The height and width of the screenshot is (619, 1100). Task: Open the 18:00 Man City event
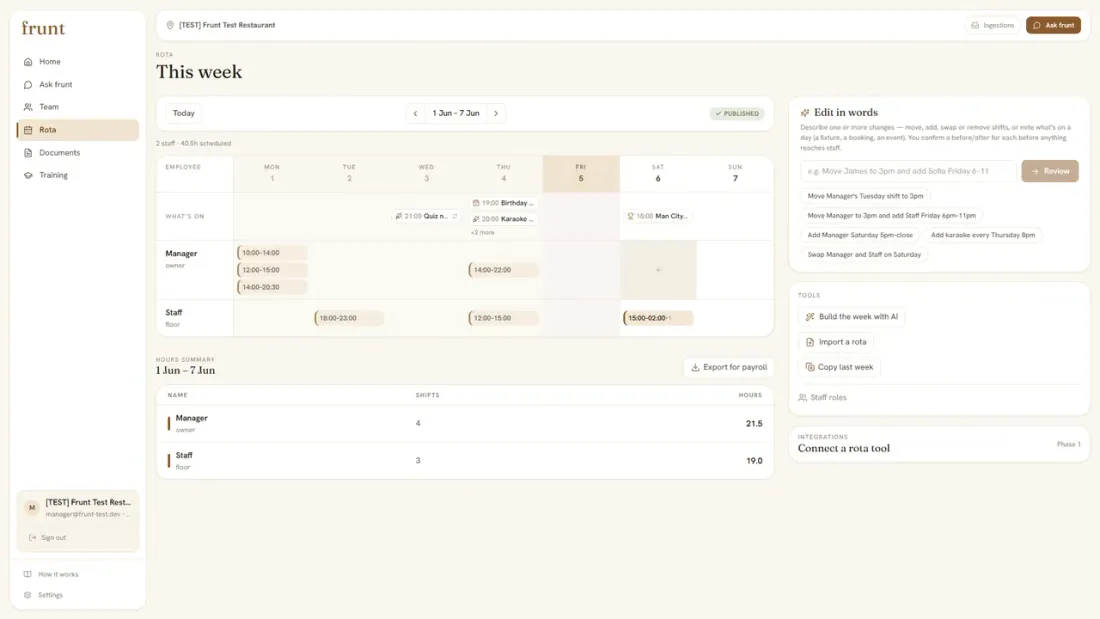tap(658, 216)
